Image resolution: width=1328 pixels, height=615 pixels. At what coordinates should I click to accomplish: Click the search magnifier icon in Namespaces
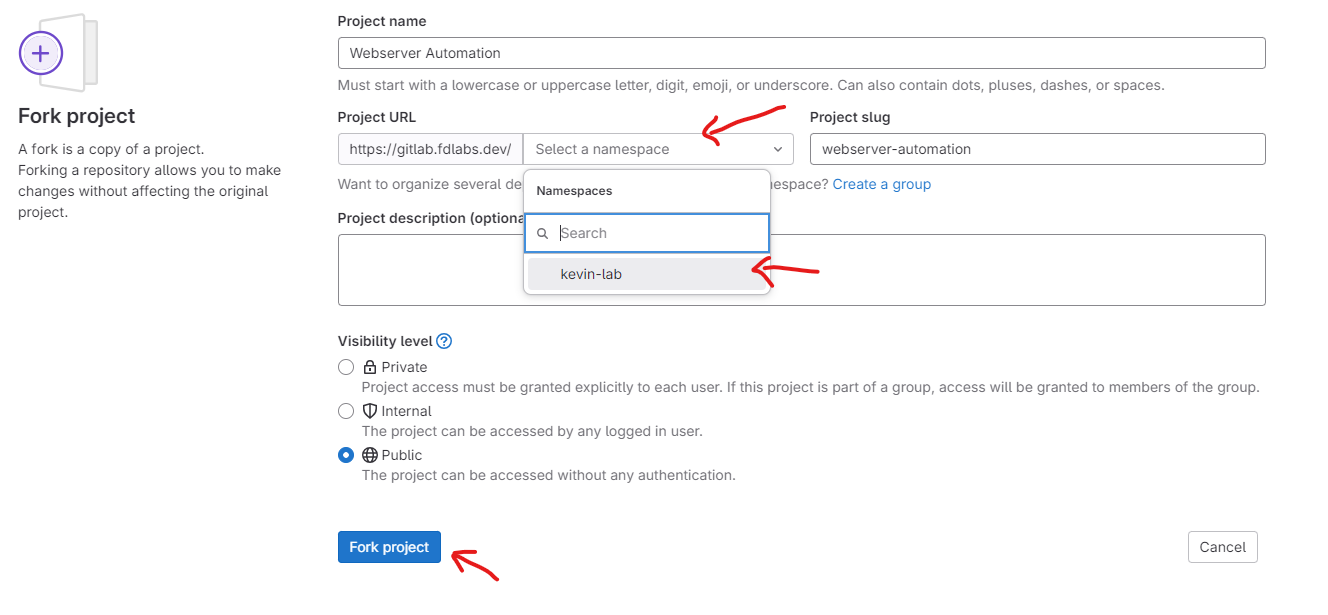click(543, 233)
